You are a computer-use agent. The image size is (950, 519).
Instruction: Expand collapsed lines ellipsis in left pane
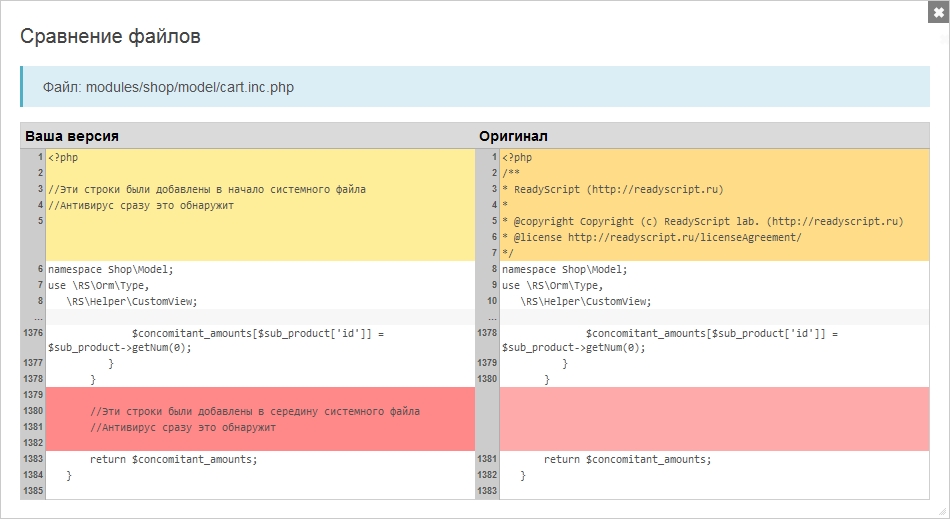[33, 317]
